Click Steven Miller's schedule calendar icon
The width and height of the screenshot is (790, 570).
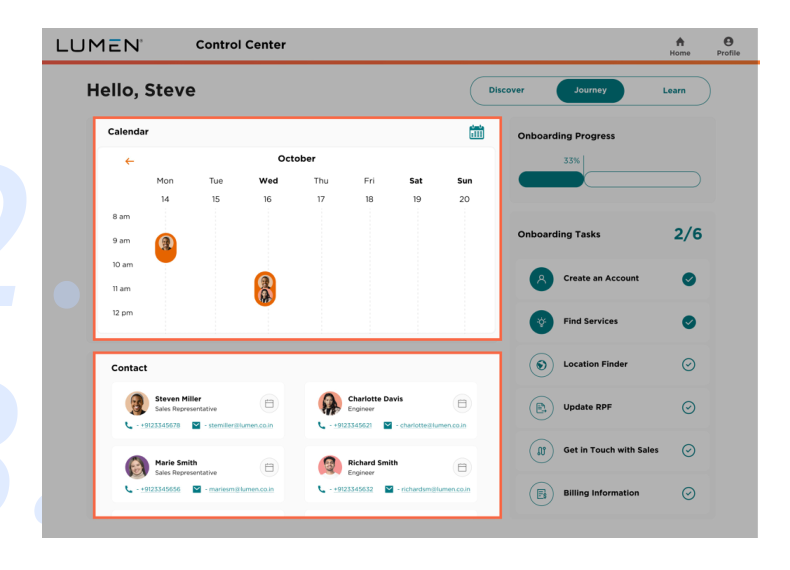click(x=270, y=404)
